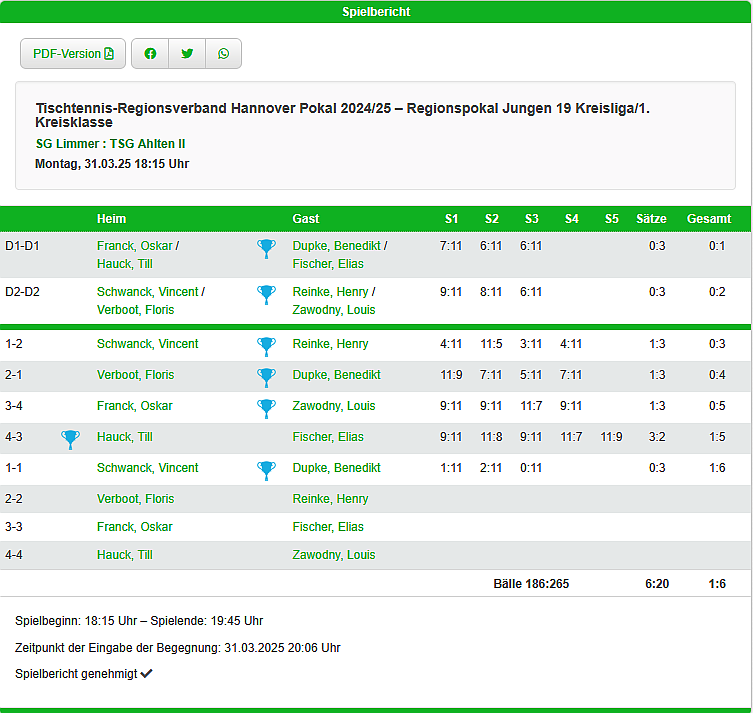Share the match report via WhatsApp

(x=223, y=54)
